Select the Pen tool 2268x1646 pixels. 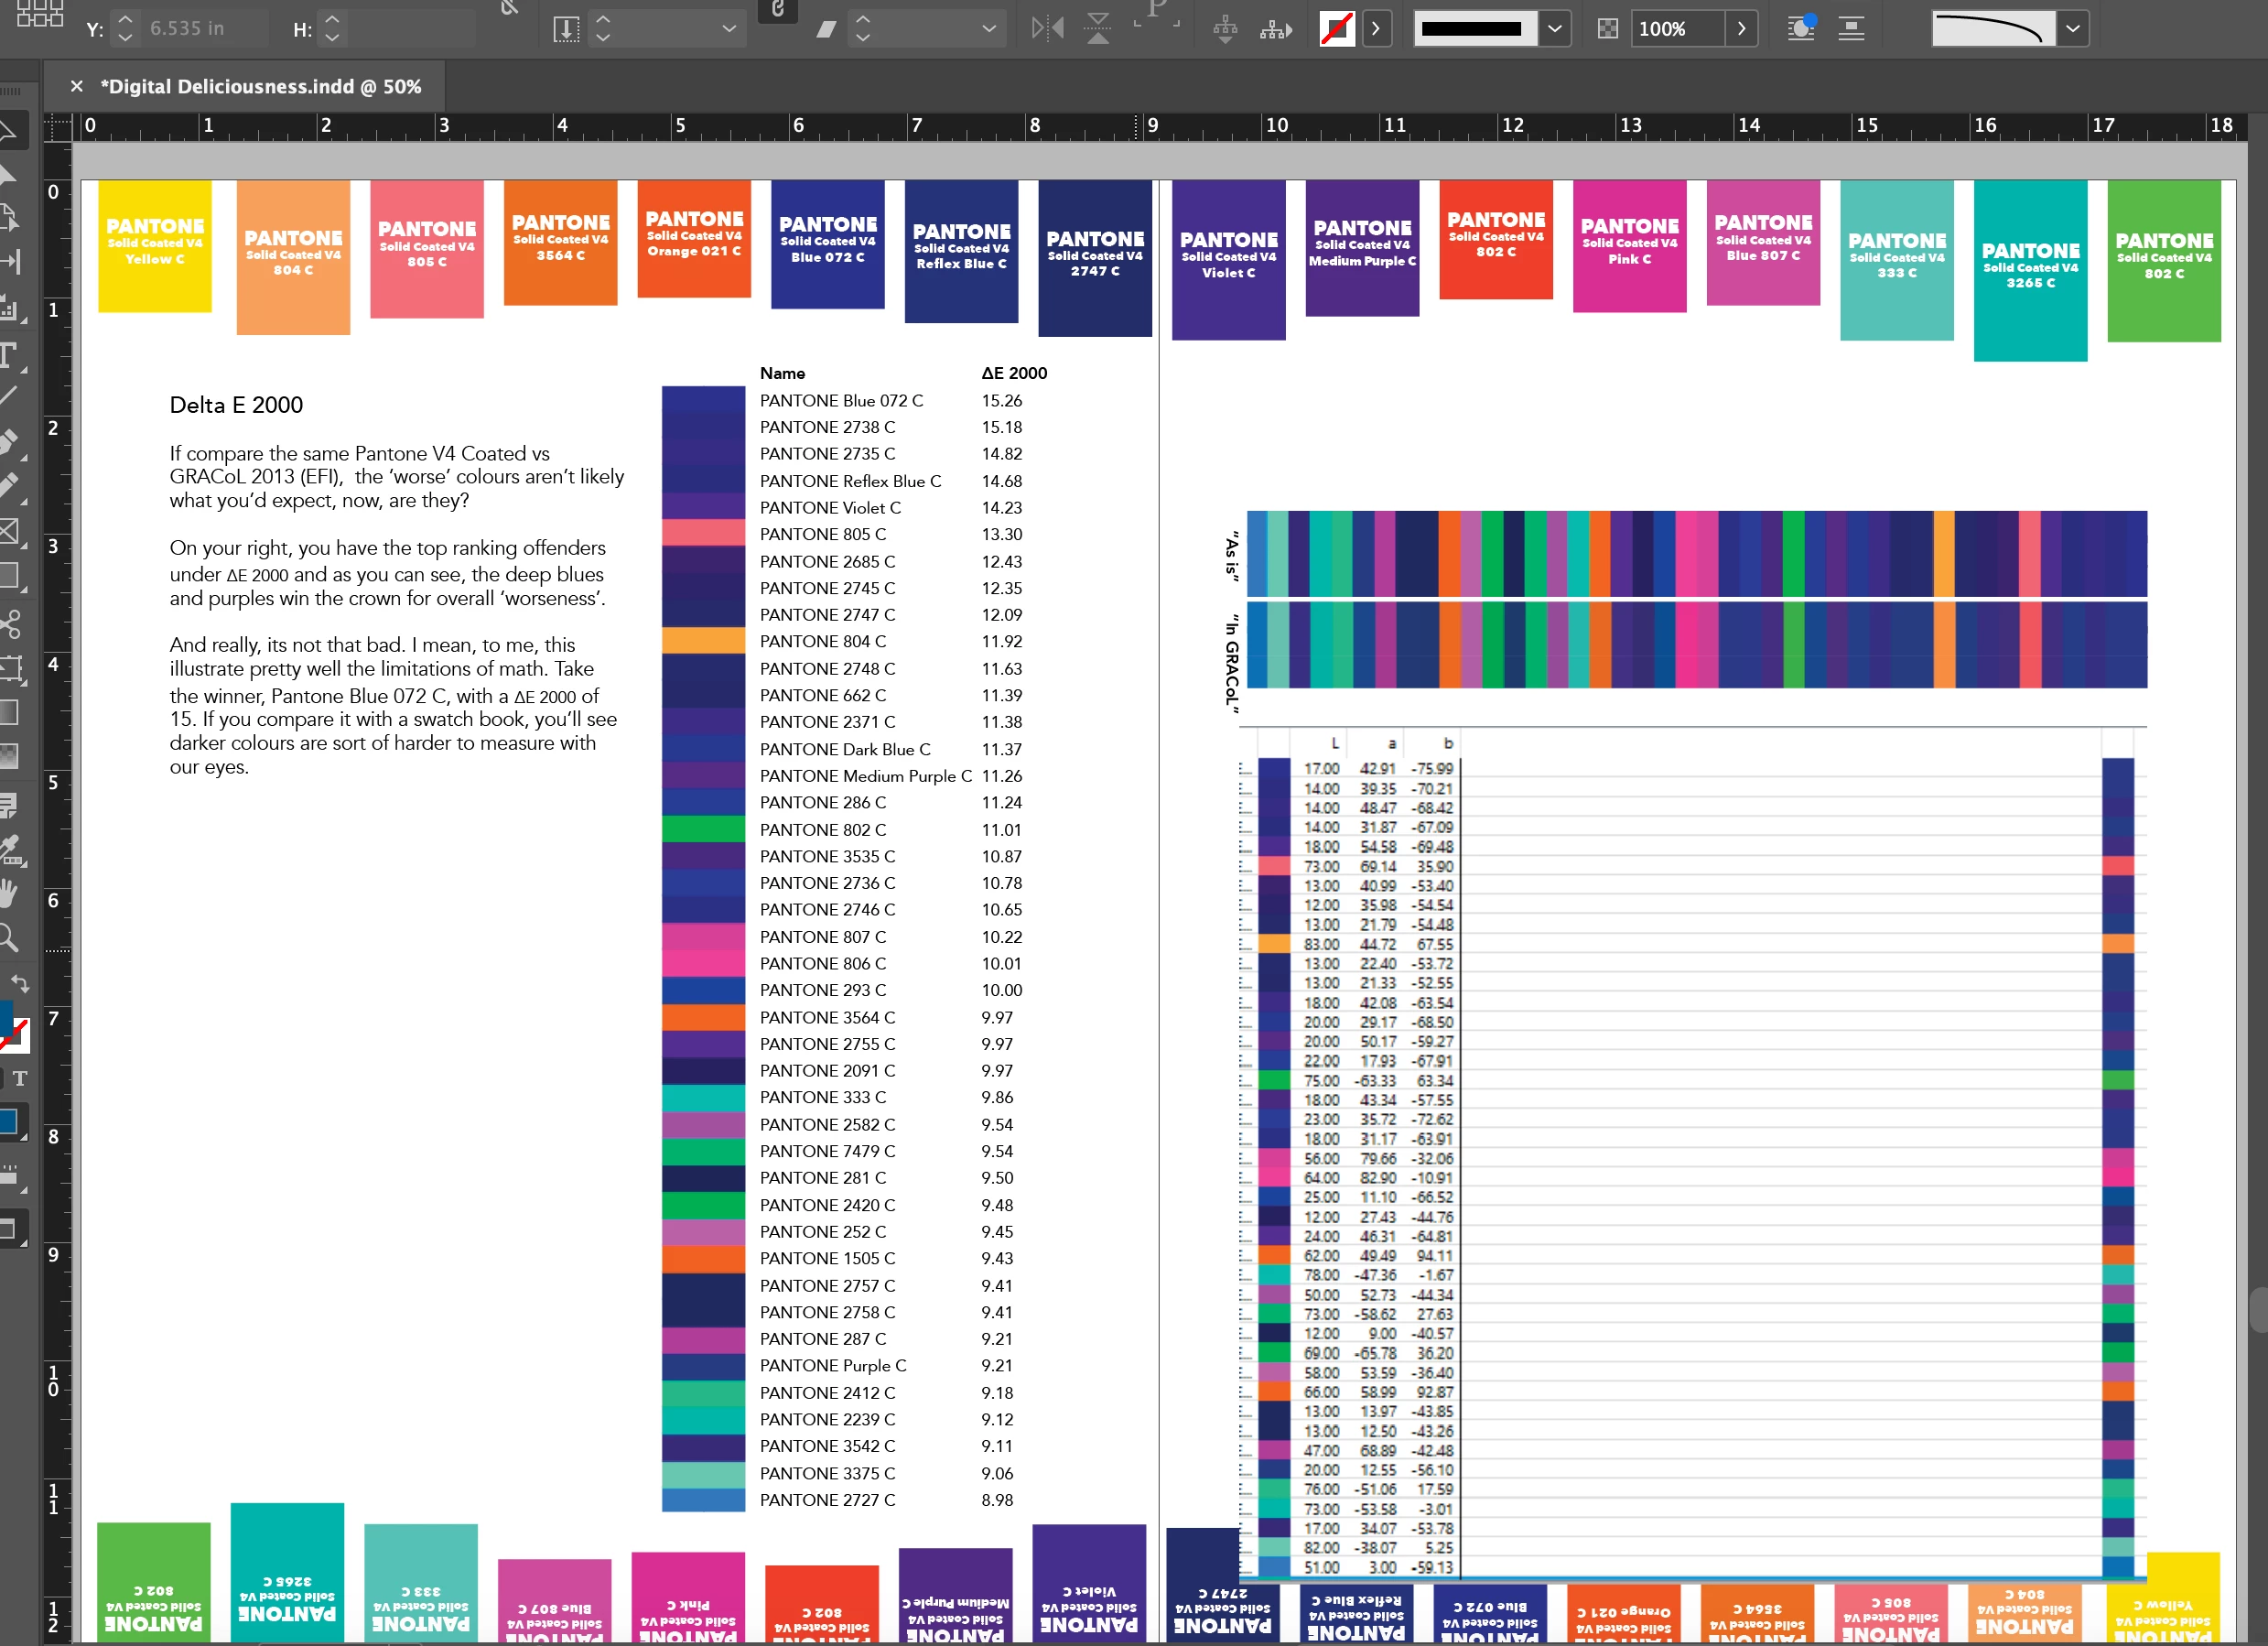point(8,440)
